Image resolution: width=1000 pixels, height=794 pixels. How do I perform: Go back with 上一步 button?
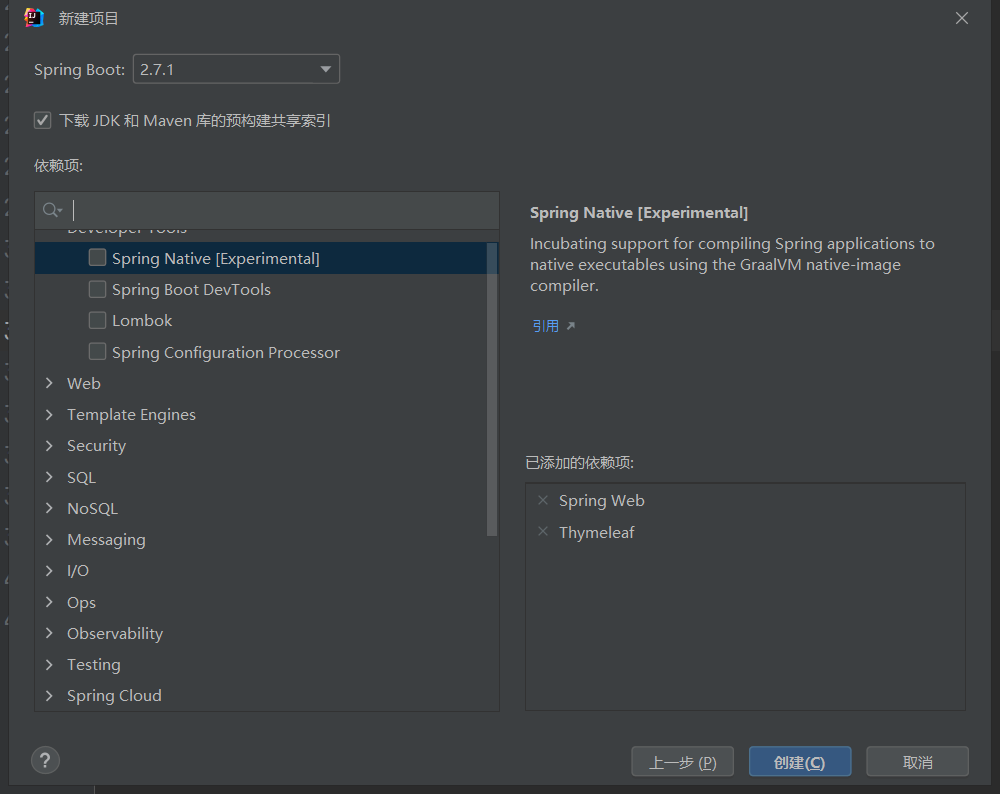(x=682, y=762)
